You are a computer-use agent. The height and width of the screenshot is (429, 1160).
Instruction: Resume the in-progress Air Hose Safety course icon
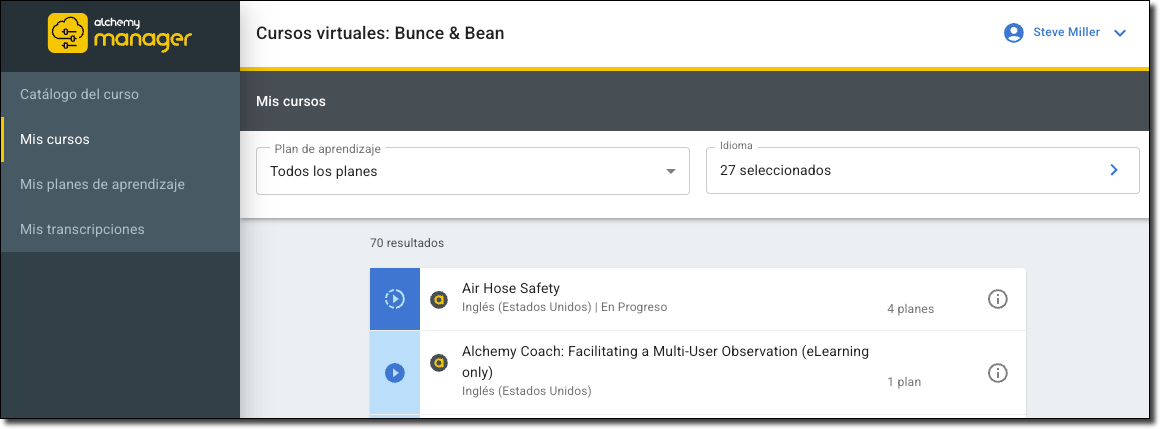coord(394,298)
